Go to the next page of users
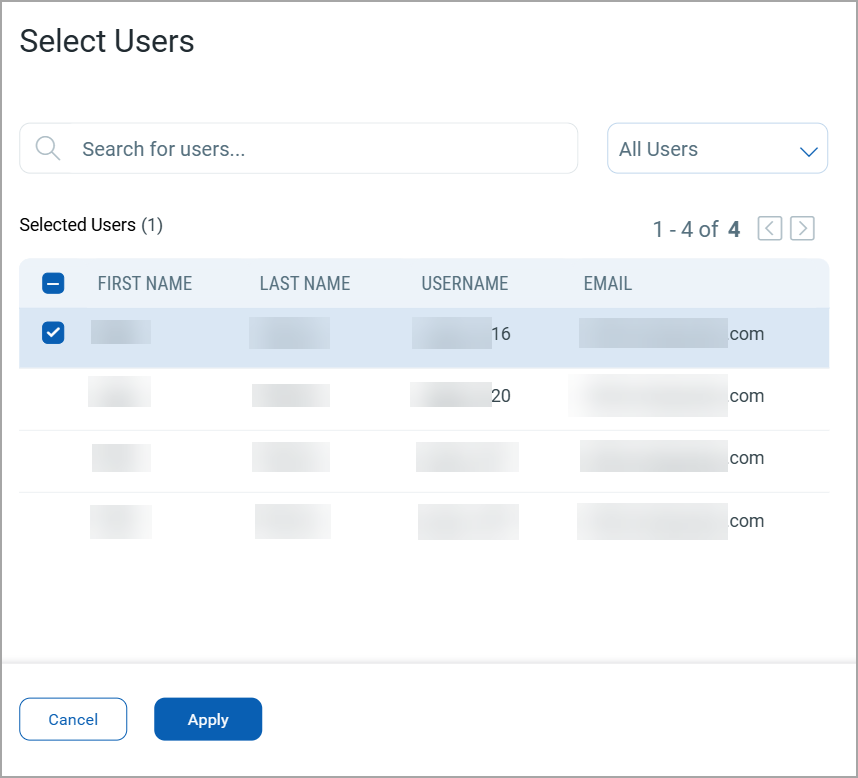 click(x=802, y=229)
